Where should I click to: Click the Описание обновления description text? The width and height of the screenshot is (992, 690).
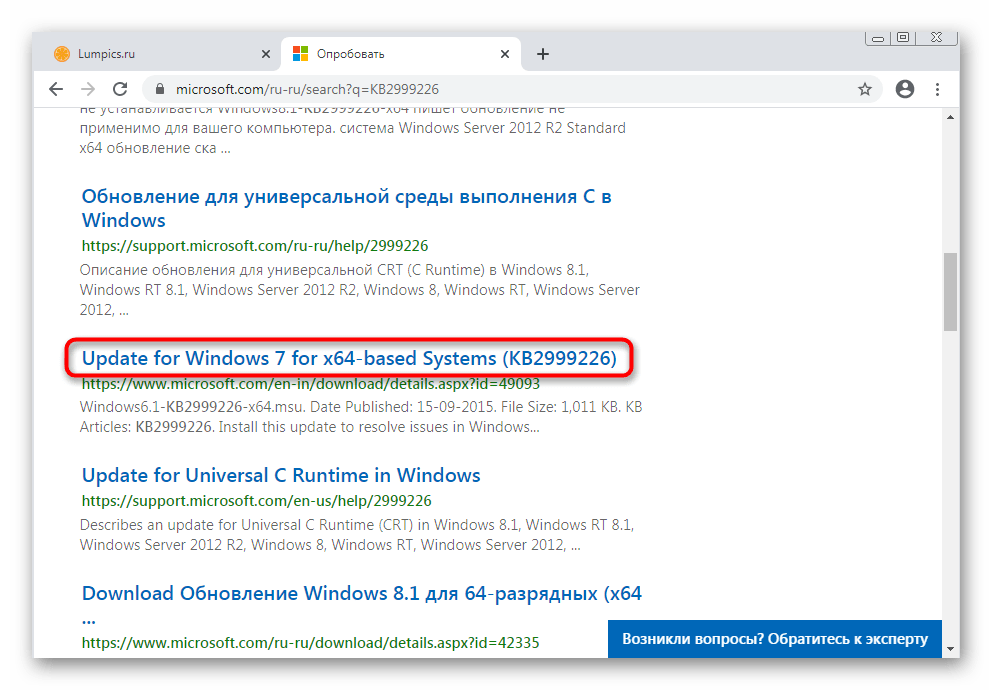tap(359, 290)
